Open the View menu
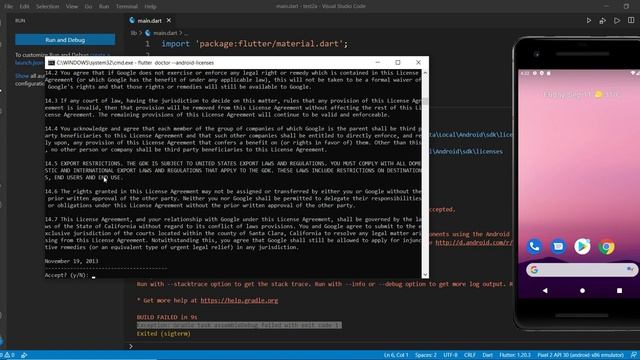The height and width of the screenshot is (360, 640). [x=72, y=6]
